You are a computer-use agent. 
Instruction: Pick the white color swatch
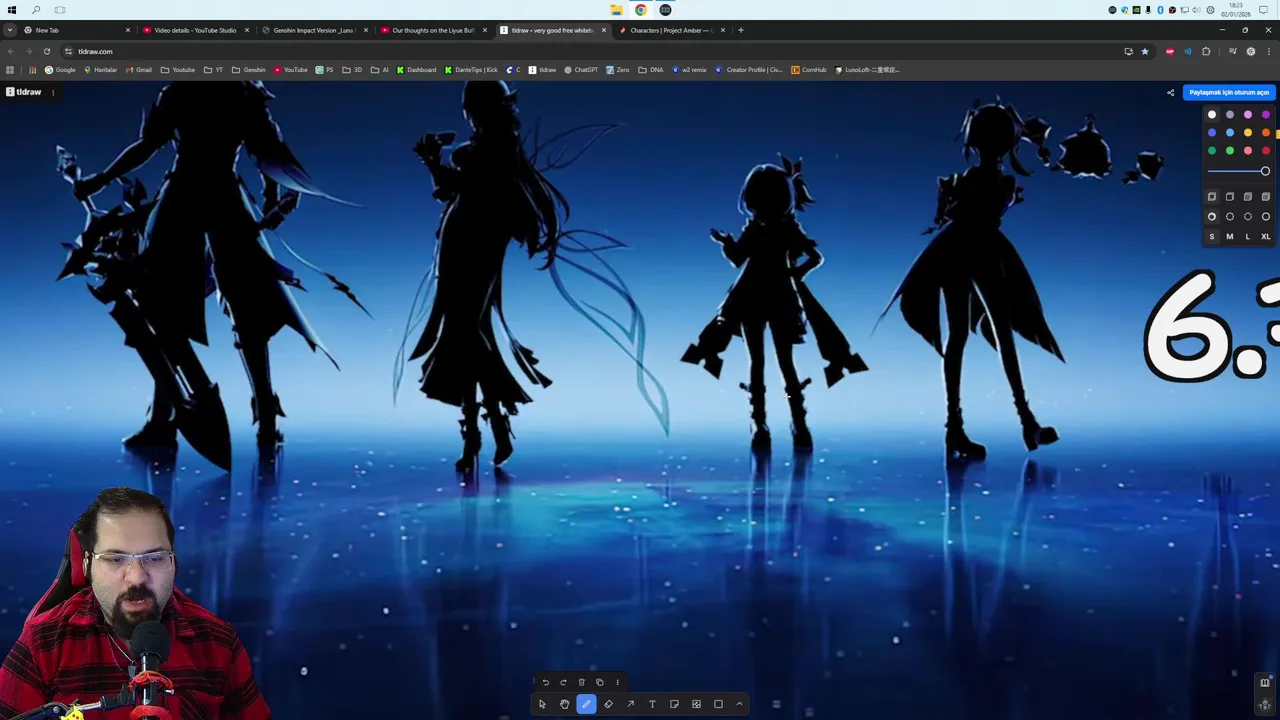pos(1212,115)
